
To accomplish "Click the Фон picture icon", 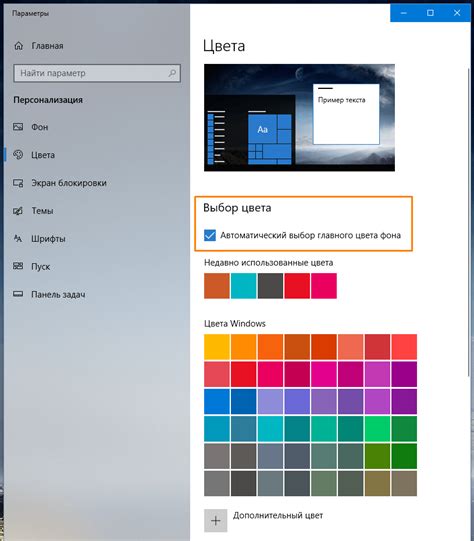I will click(18, 127).
